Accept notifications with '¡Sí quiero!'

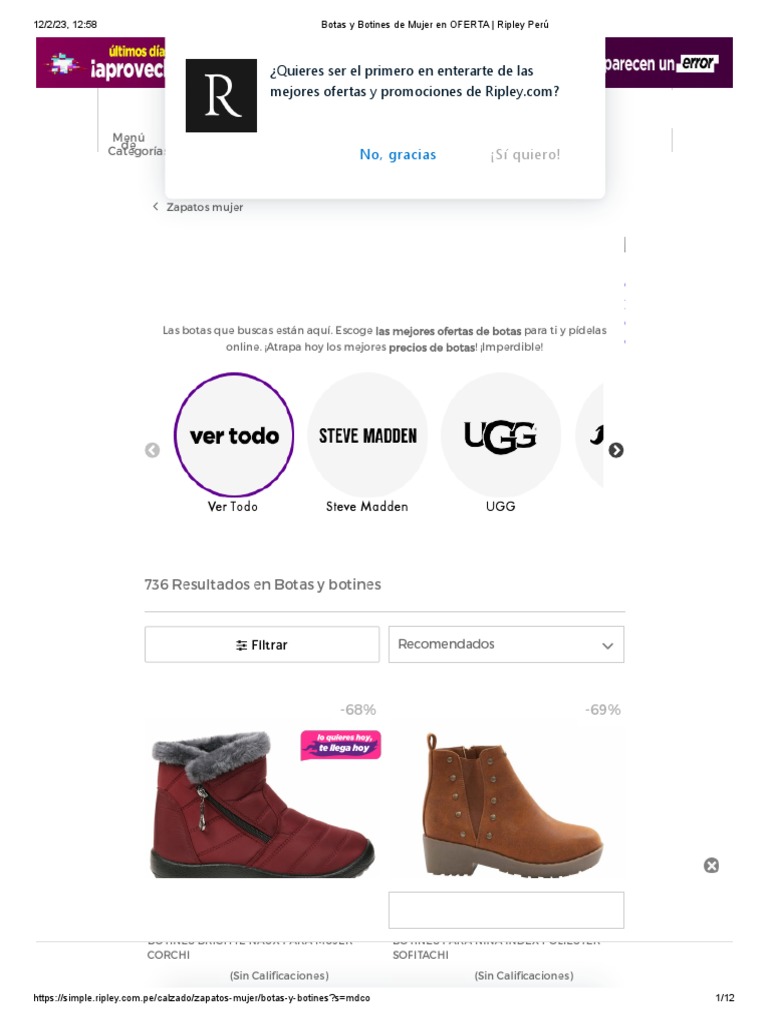(x=525, y=154)
